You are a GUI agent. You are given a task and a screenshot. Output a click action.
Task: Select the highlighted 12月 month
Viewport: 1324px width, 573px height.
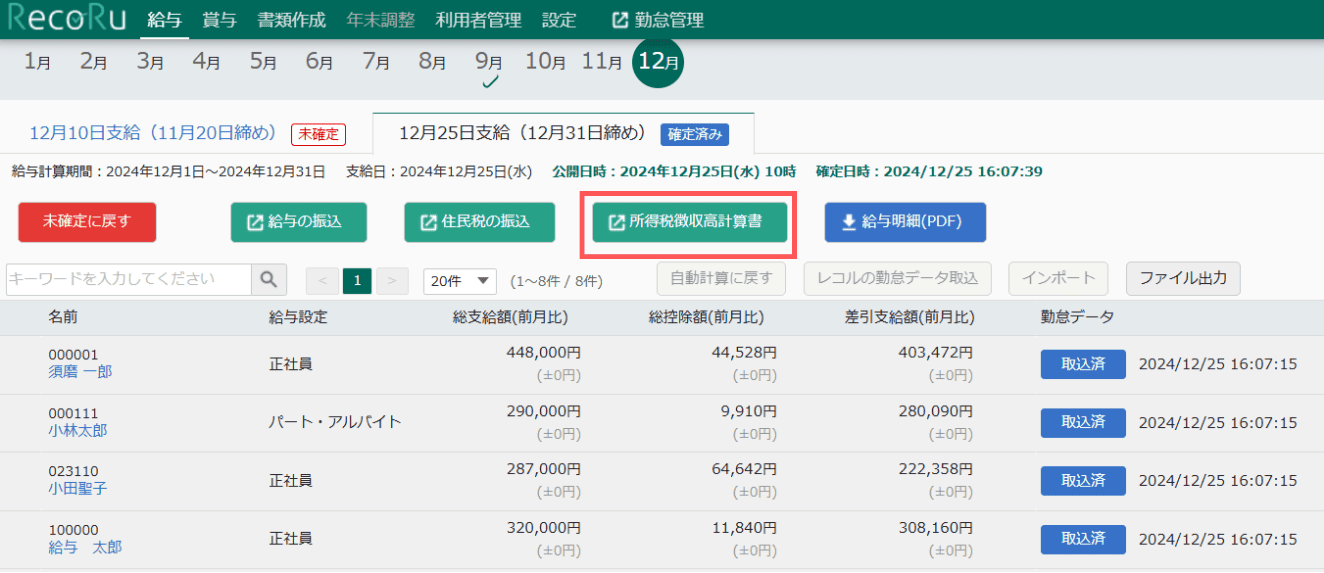pos(658,62)
